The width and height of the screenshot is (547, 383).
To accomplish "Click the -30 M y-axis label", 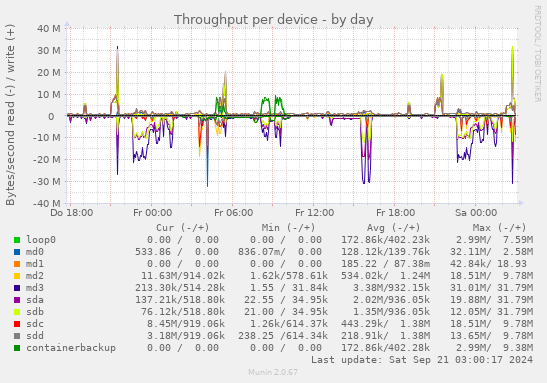I will click(47, 182).
